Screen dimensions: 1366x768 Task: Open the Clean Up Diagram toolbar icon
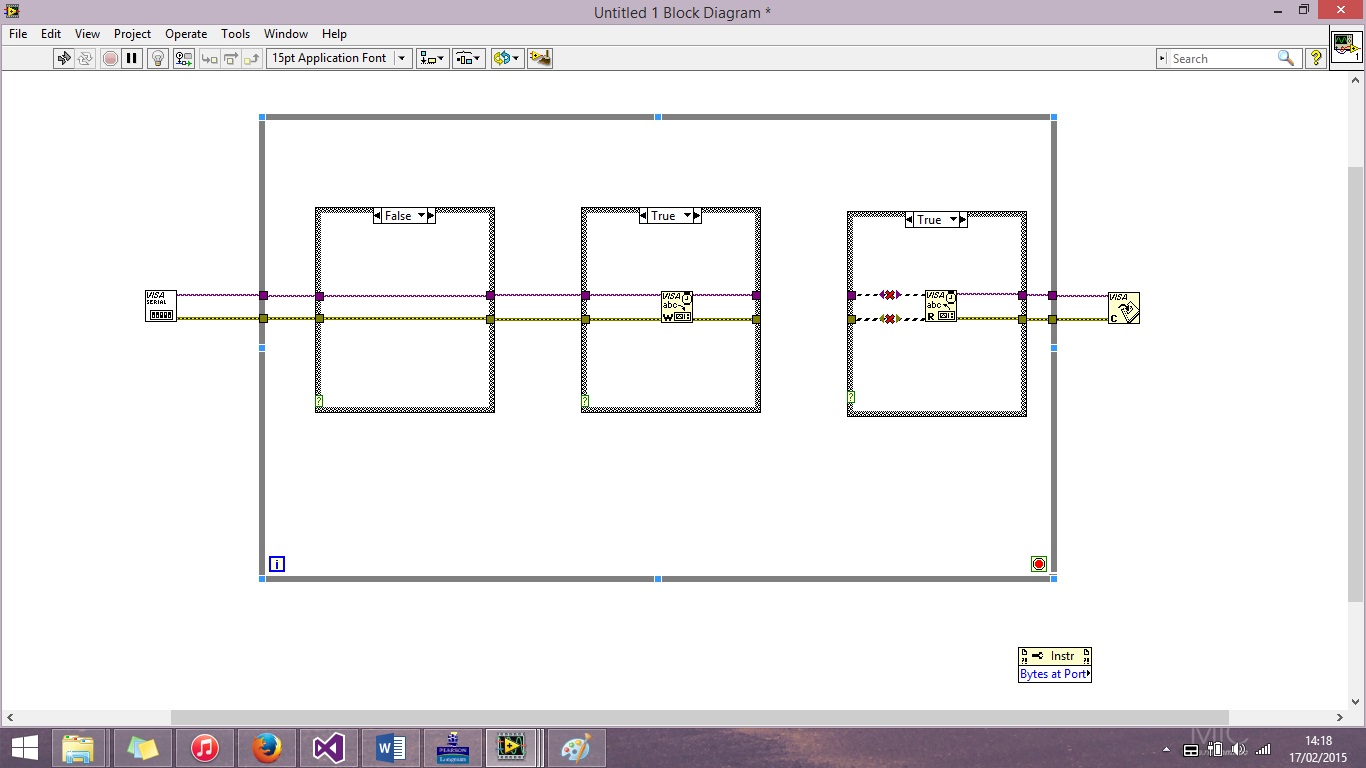tap(540, 58)
